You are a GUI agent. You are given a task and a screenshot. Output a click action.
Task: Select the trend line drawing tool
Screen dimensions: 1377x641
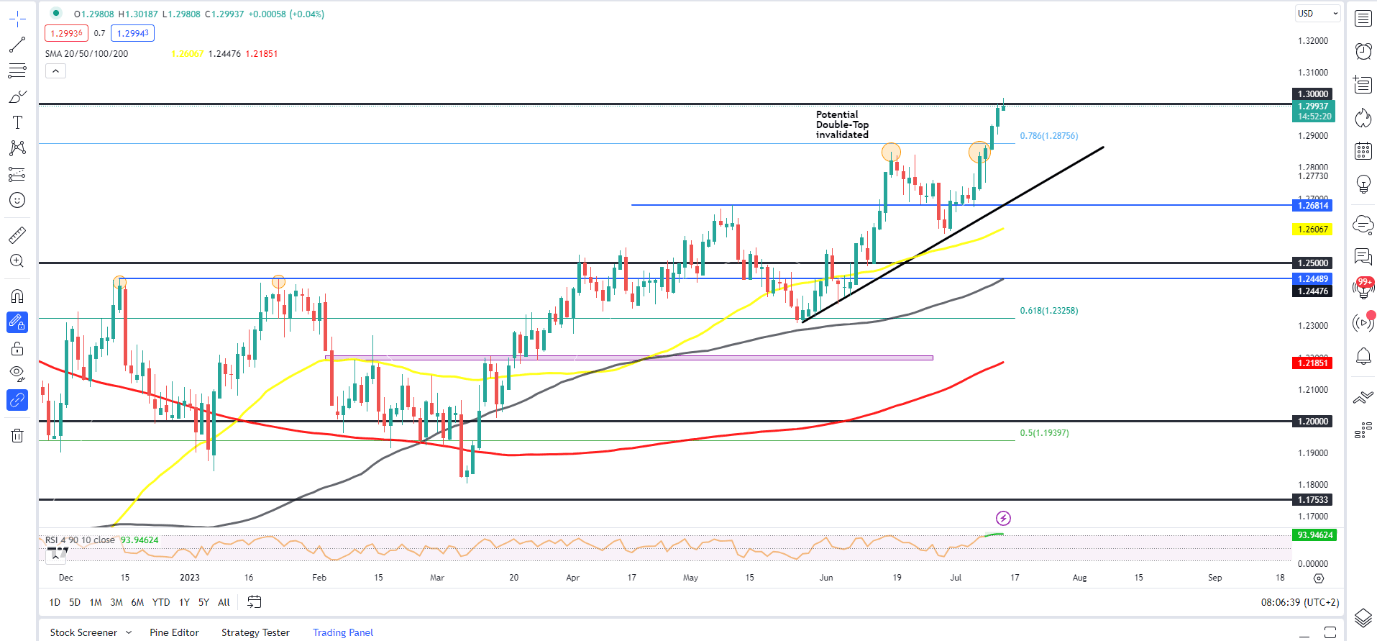(x=17, y=45)
